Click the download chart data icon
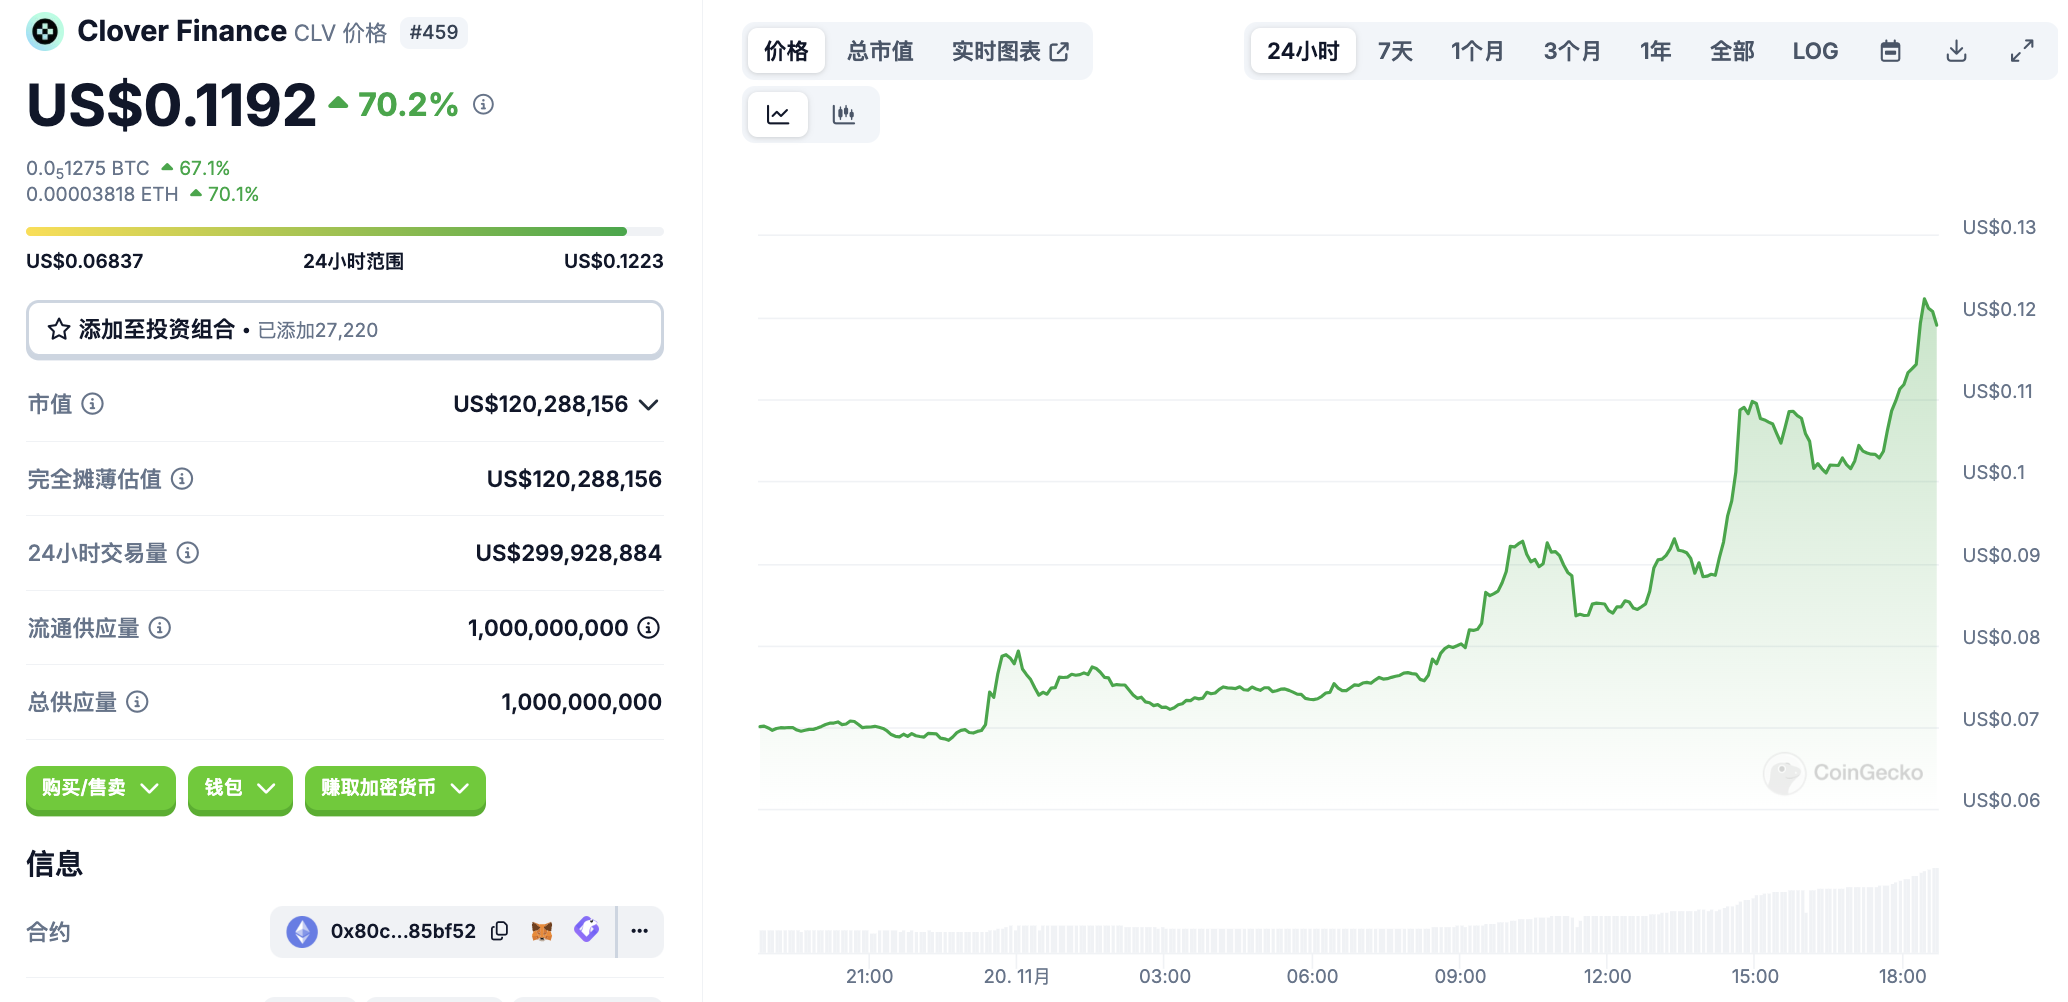This screenshot has width=2068, height=1002. [1956, 51]
